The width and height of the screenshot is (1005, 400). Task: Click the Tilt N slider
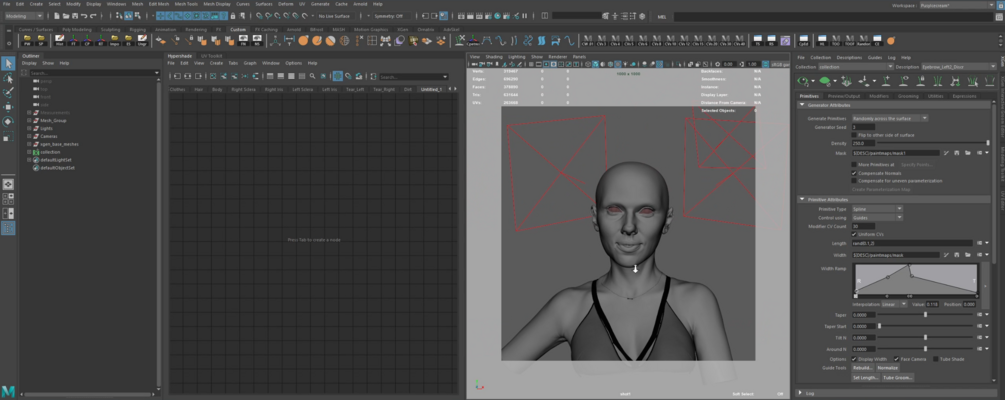[x=926, y=337]
